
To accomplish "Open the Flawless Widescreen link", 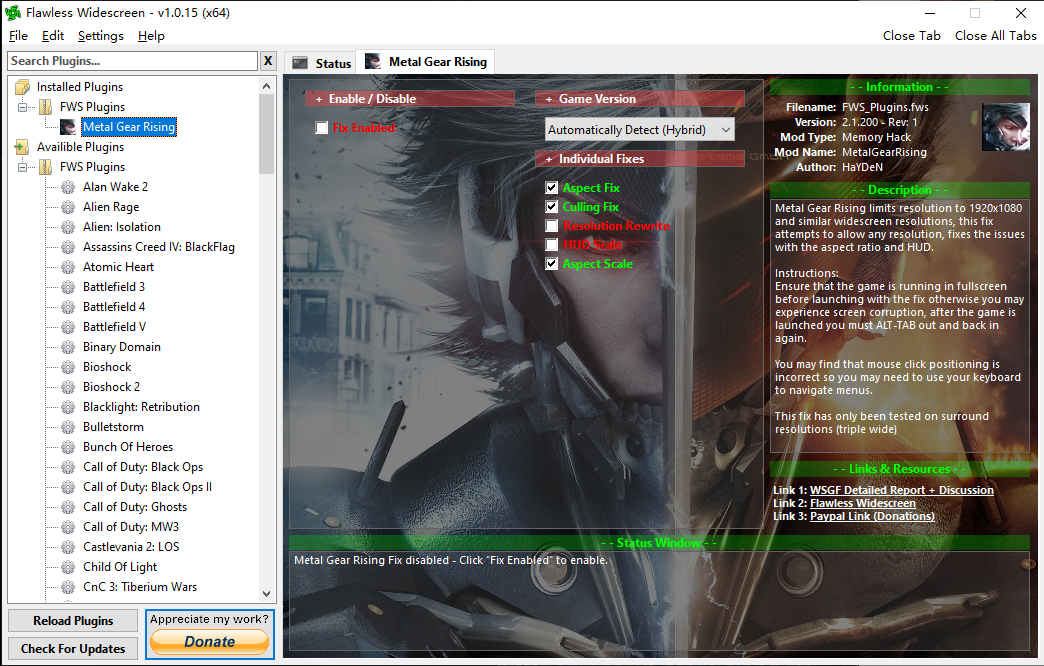I will tap(863, 503).
